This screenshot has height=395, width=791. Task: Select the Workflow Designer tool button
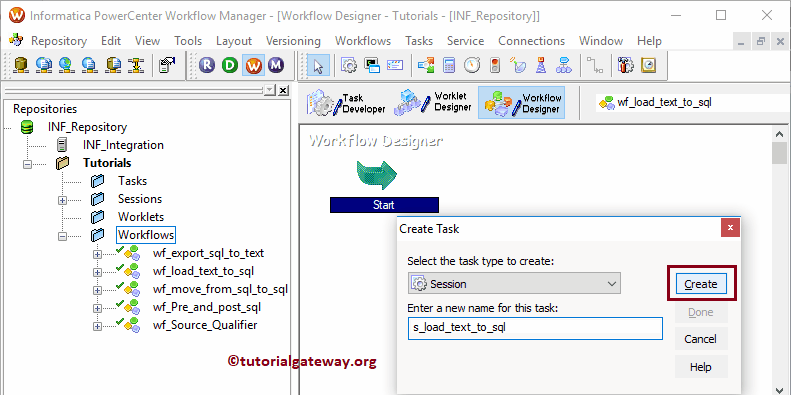point(522,102)
